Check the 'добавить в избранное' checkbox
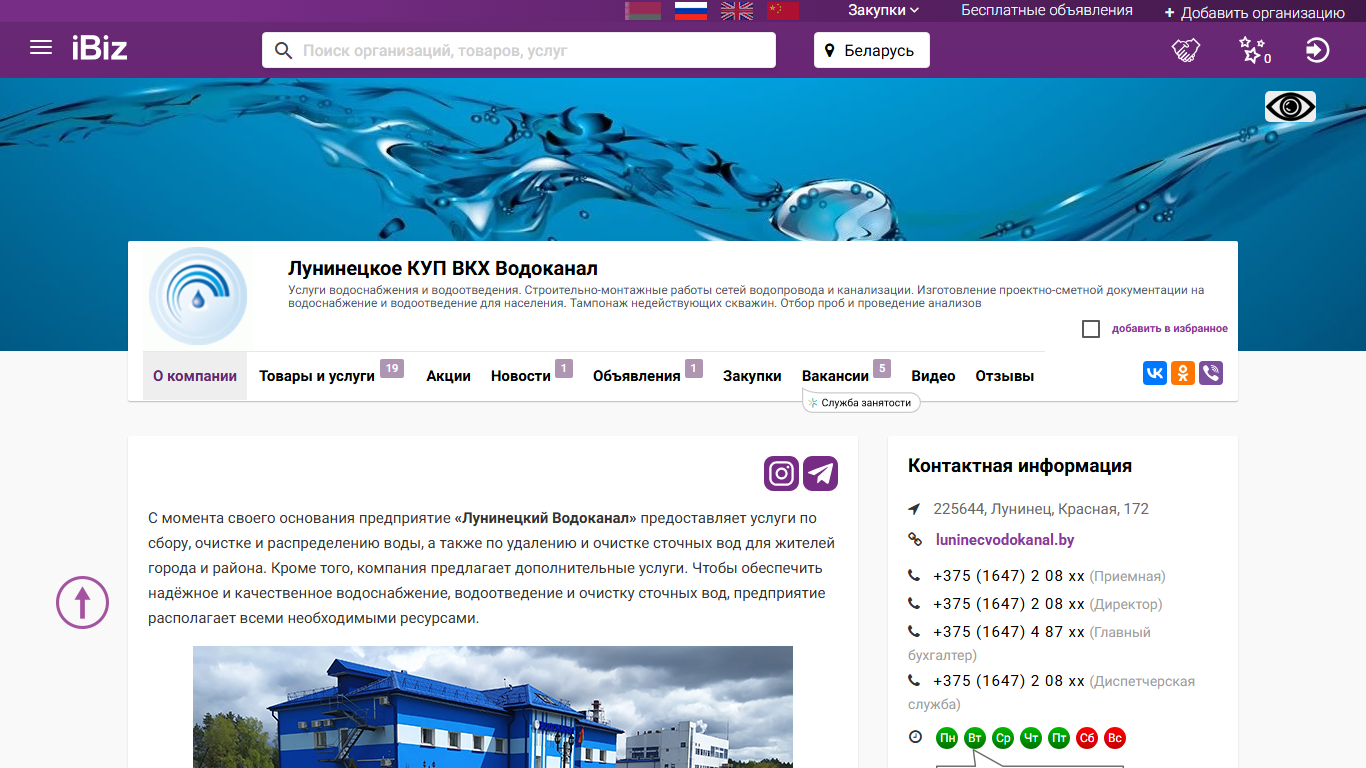Viewport: 1366px width, 768px height. [x=1091, y=329]
